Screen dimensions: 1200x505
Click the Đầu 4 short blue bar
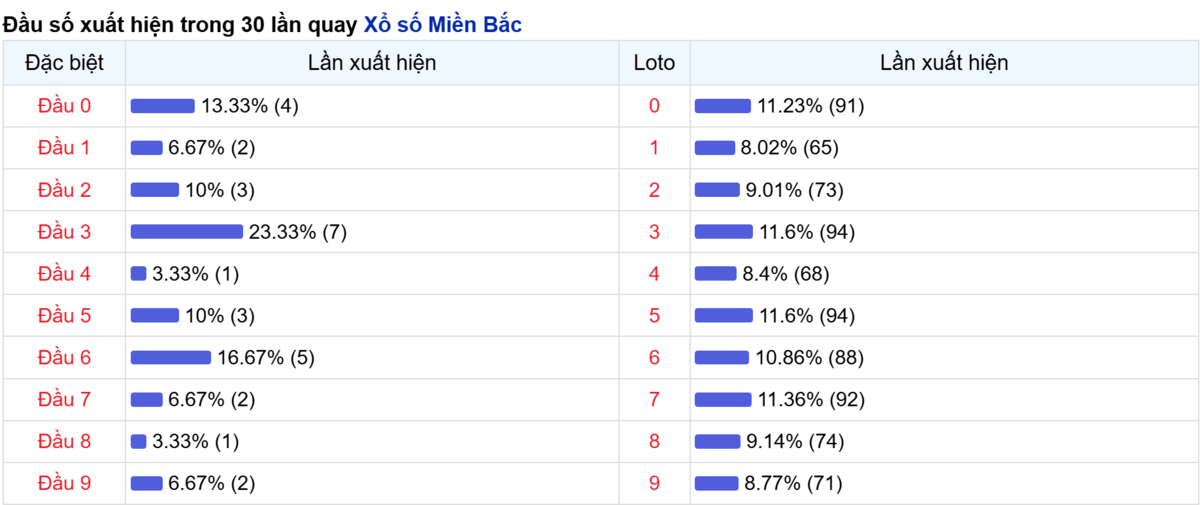139,274
